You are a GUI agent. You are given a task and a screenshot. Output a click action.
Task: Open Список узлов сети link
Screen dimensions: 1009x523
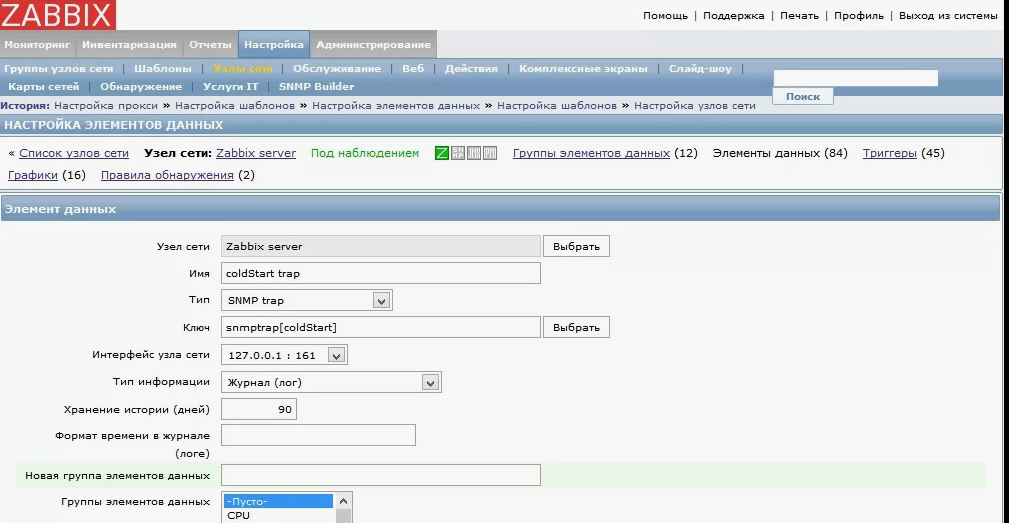[x=74, y=153]
